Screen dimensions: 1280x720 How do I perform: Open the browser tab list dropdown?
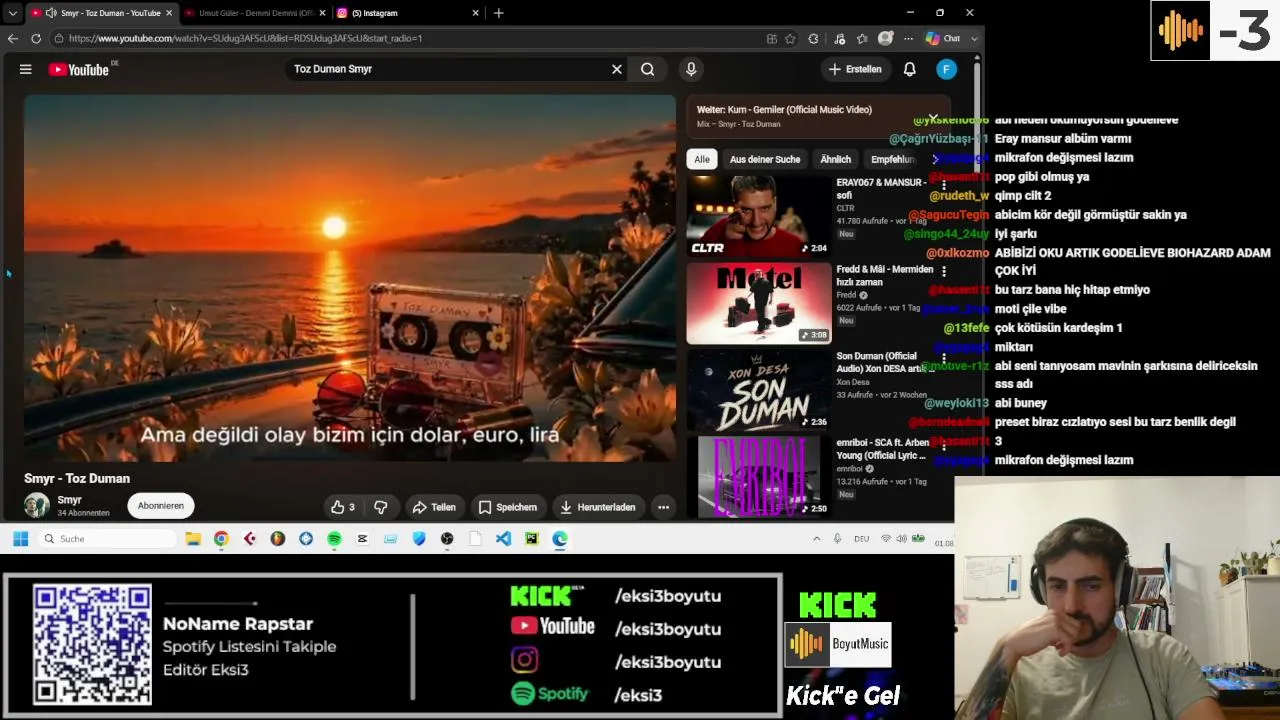coord(12,13)
